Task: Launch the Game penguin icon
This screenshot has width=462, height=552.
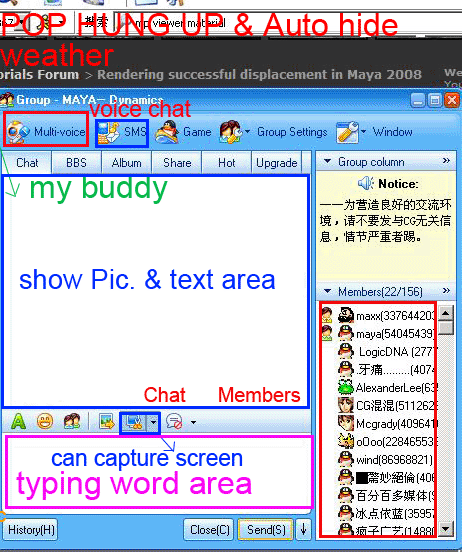Action: pos(167,132)
